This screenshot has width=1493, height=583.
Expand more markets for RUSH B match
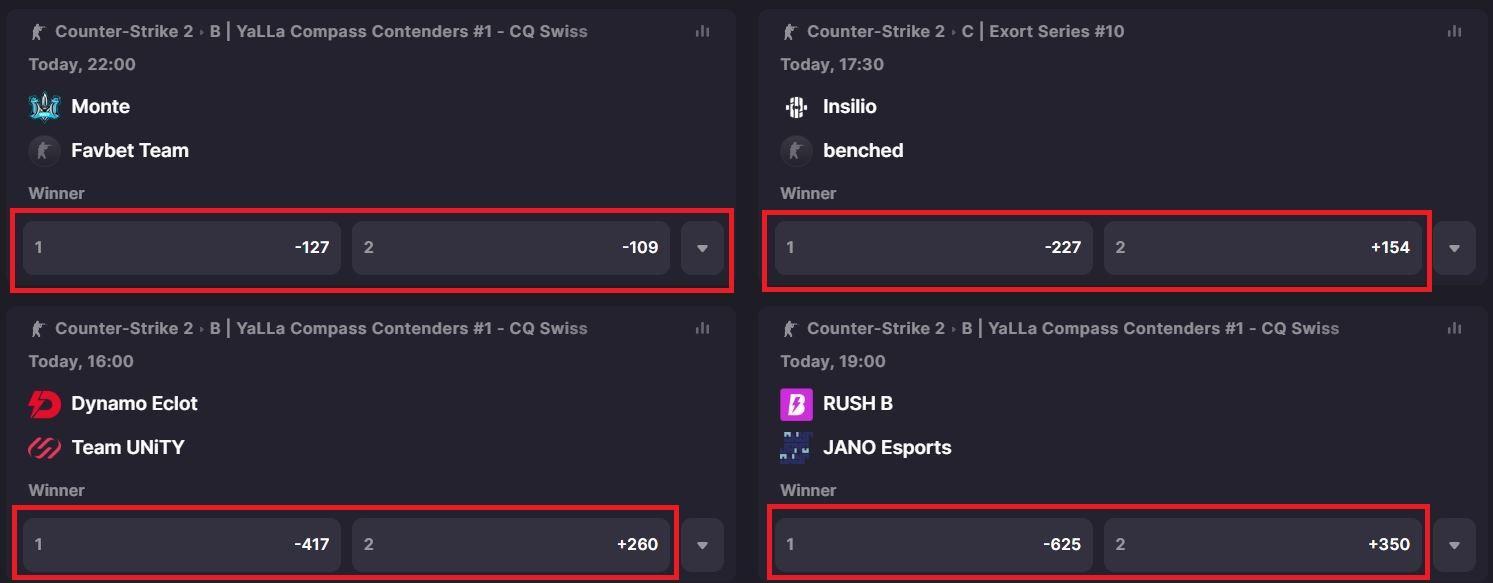(1454, 545)
